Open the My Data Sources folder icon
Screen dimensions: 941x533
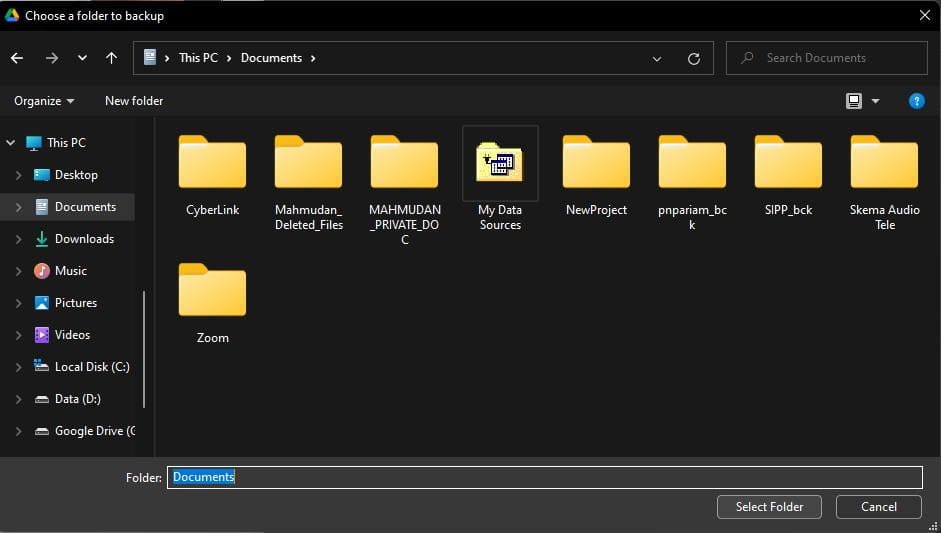click(500, 164)
